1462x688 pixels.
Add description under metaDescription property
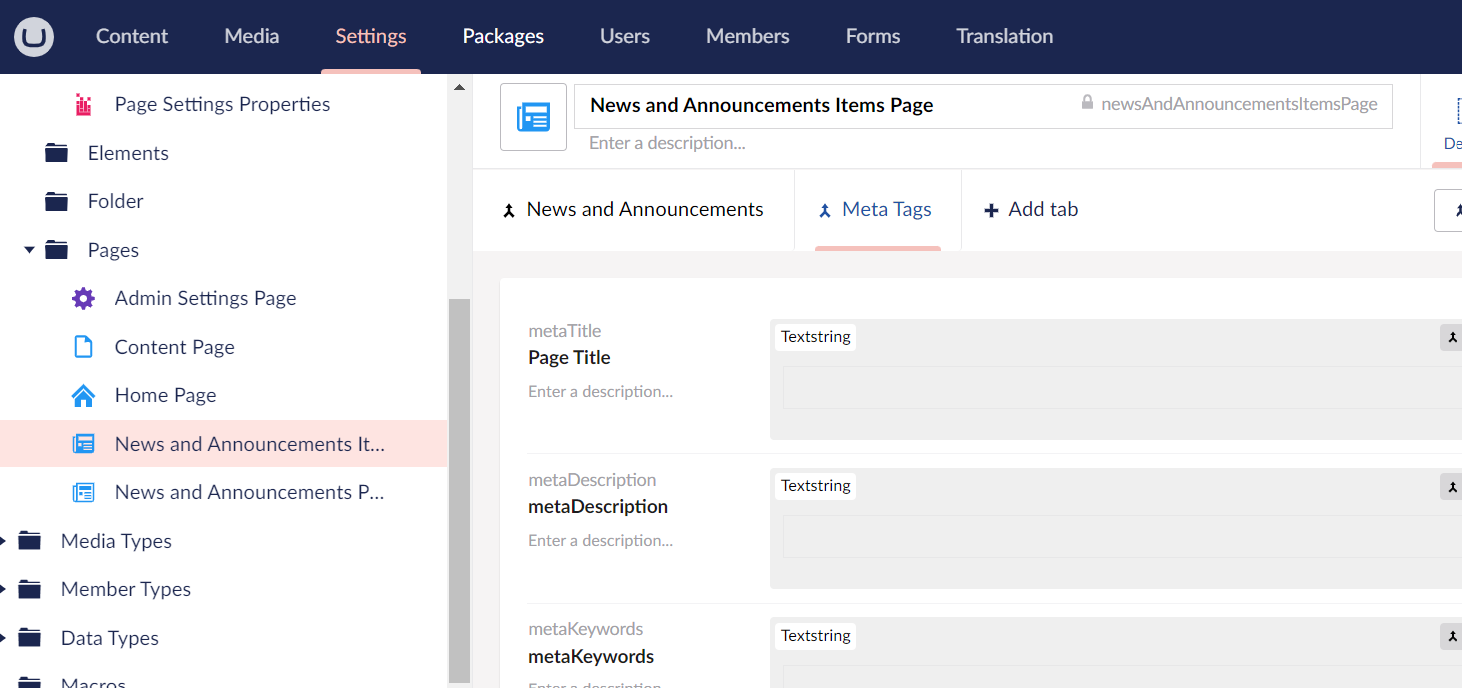click(x=600, y=541)
